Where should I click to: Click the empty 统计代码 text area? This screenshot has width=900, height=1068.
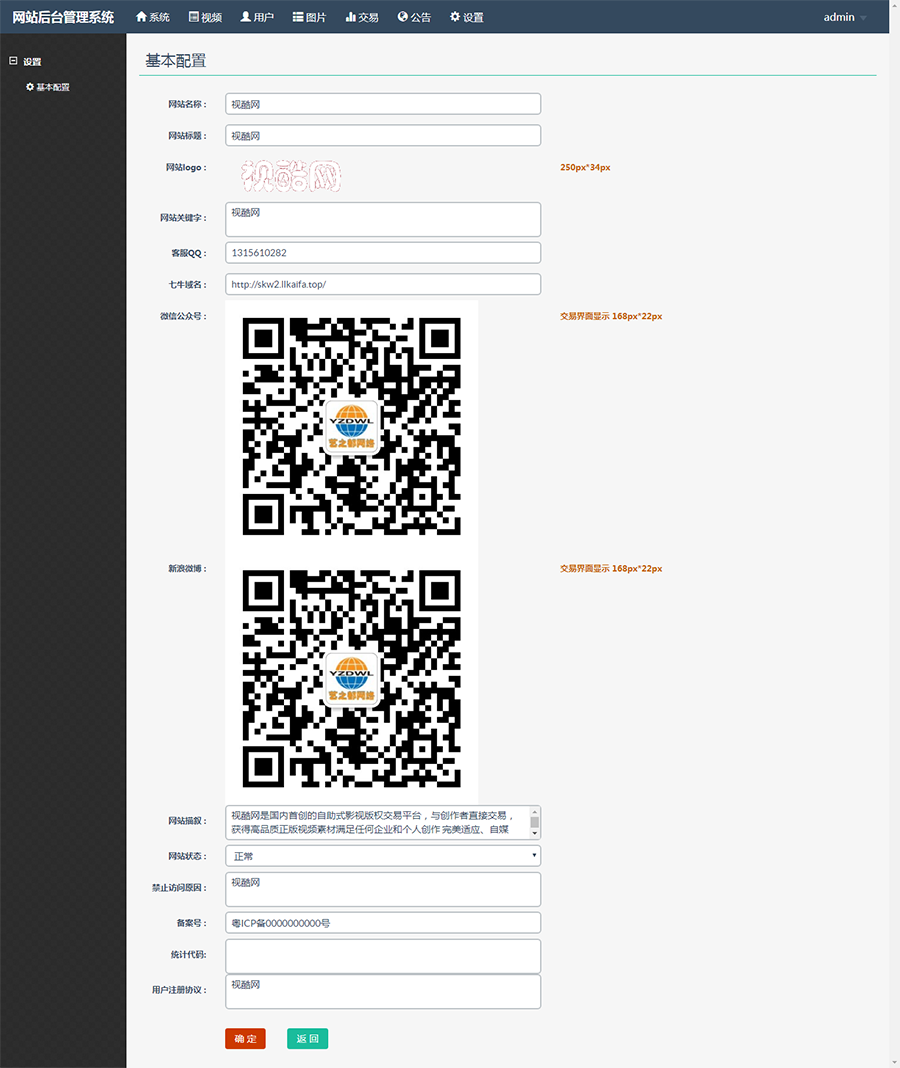pos(383,956)
